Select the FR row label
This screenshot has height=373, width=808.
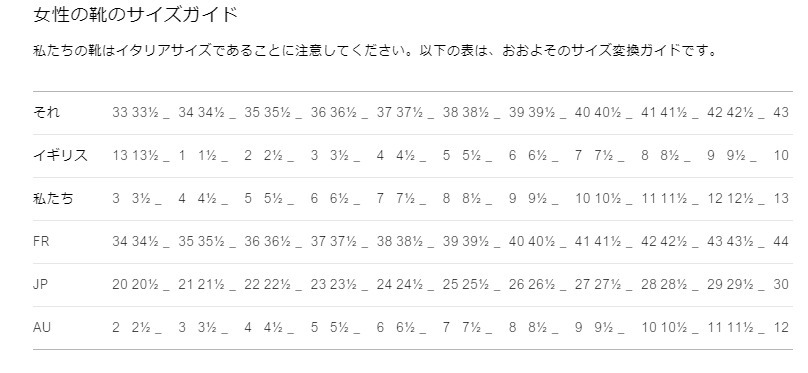coord(41,241)
